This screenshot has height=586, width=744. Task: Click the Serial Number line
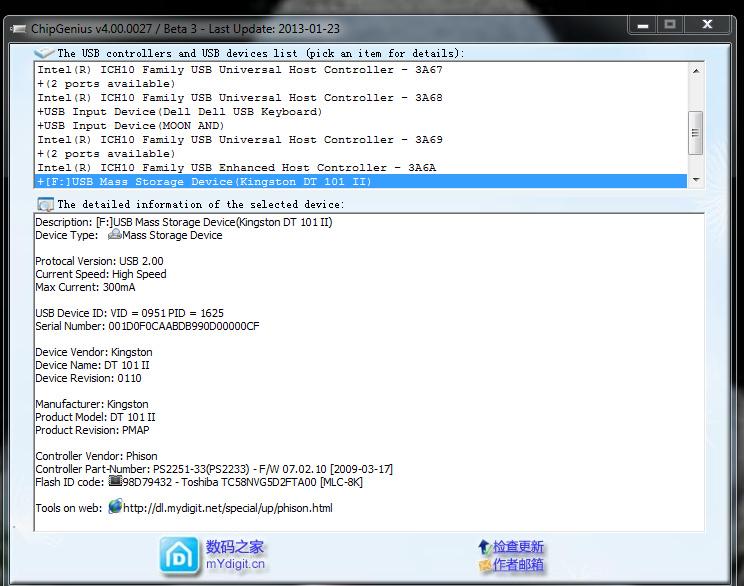[x=147, y=326]
